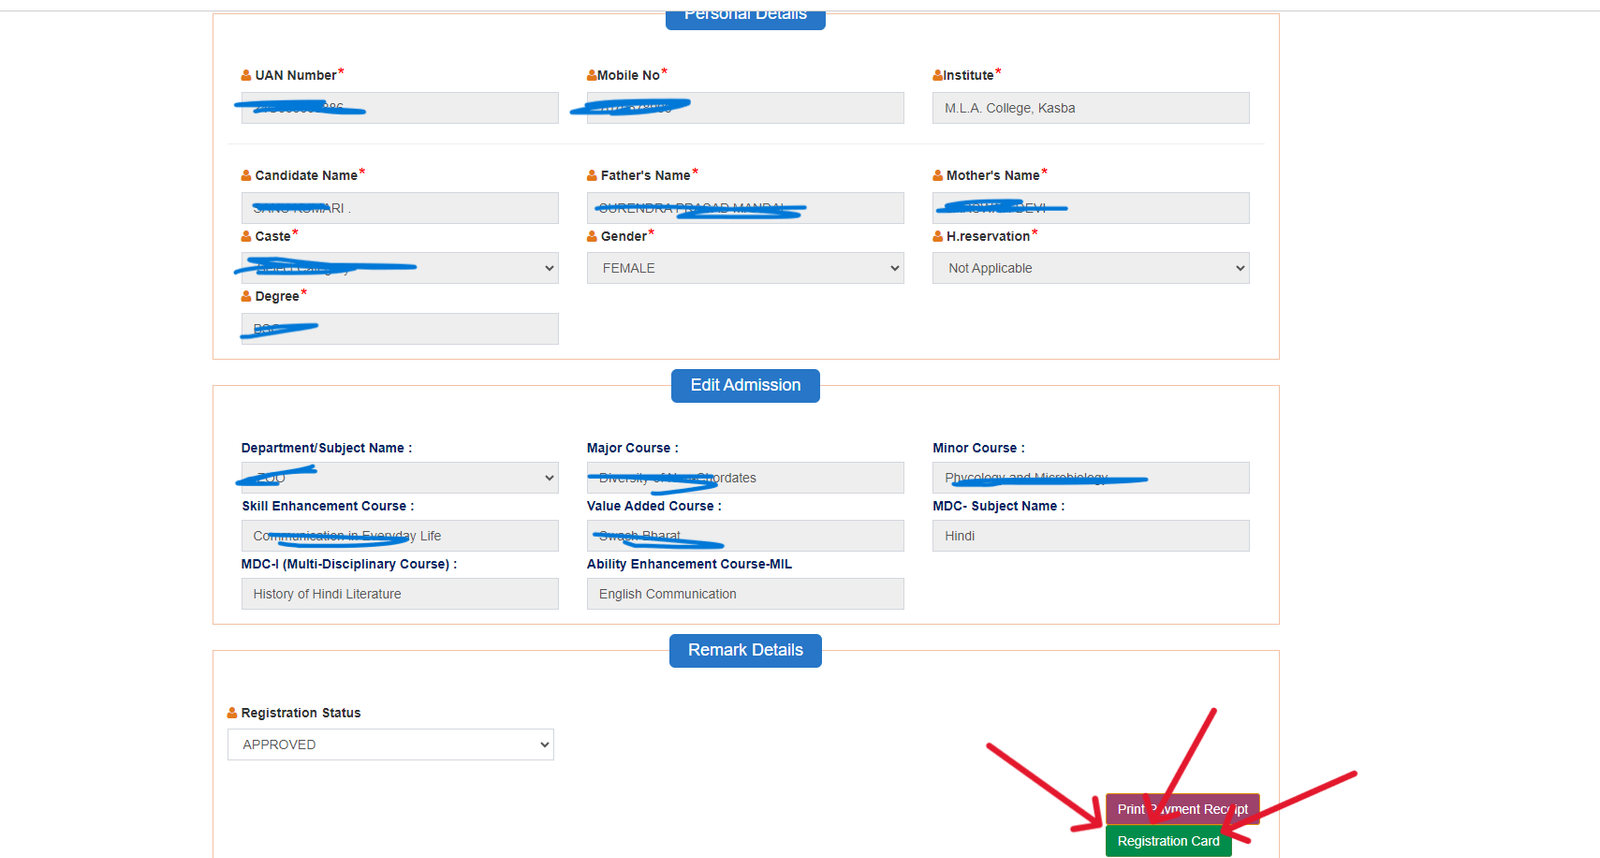Click the person icon beside UAN Number

[x=246, y=75]
